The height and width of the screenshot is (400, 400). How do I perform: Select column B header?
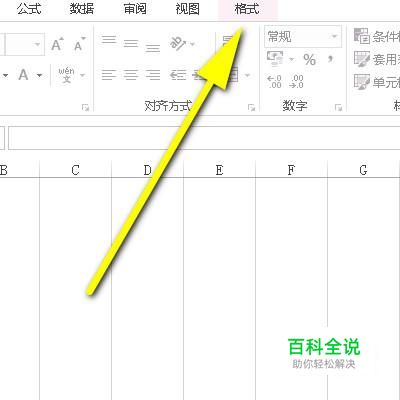coord(19,170)
